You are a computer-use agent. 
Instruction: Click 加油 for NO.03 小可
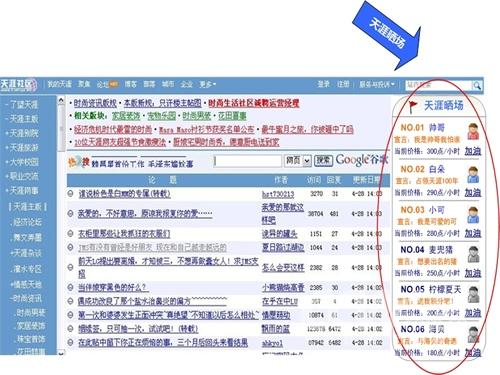pos(473,233)
